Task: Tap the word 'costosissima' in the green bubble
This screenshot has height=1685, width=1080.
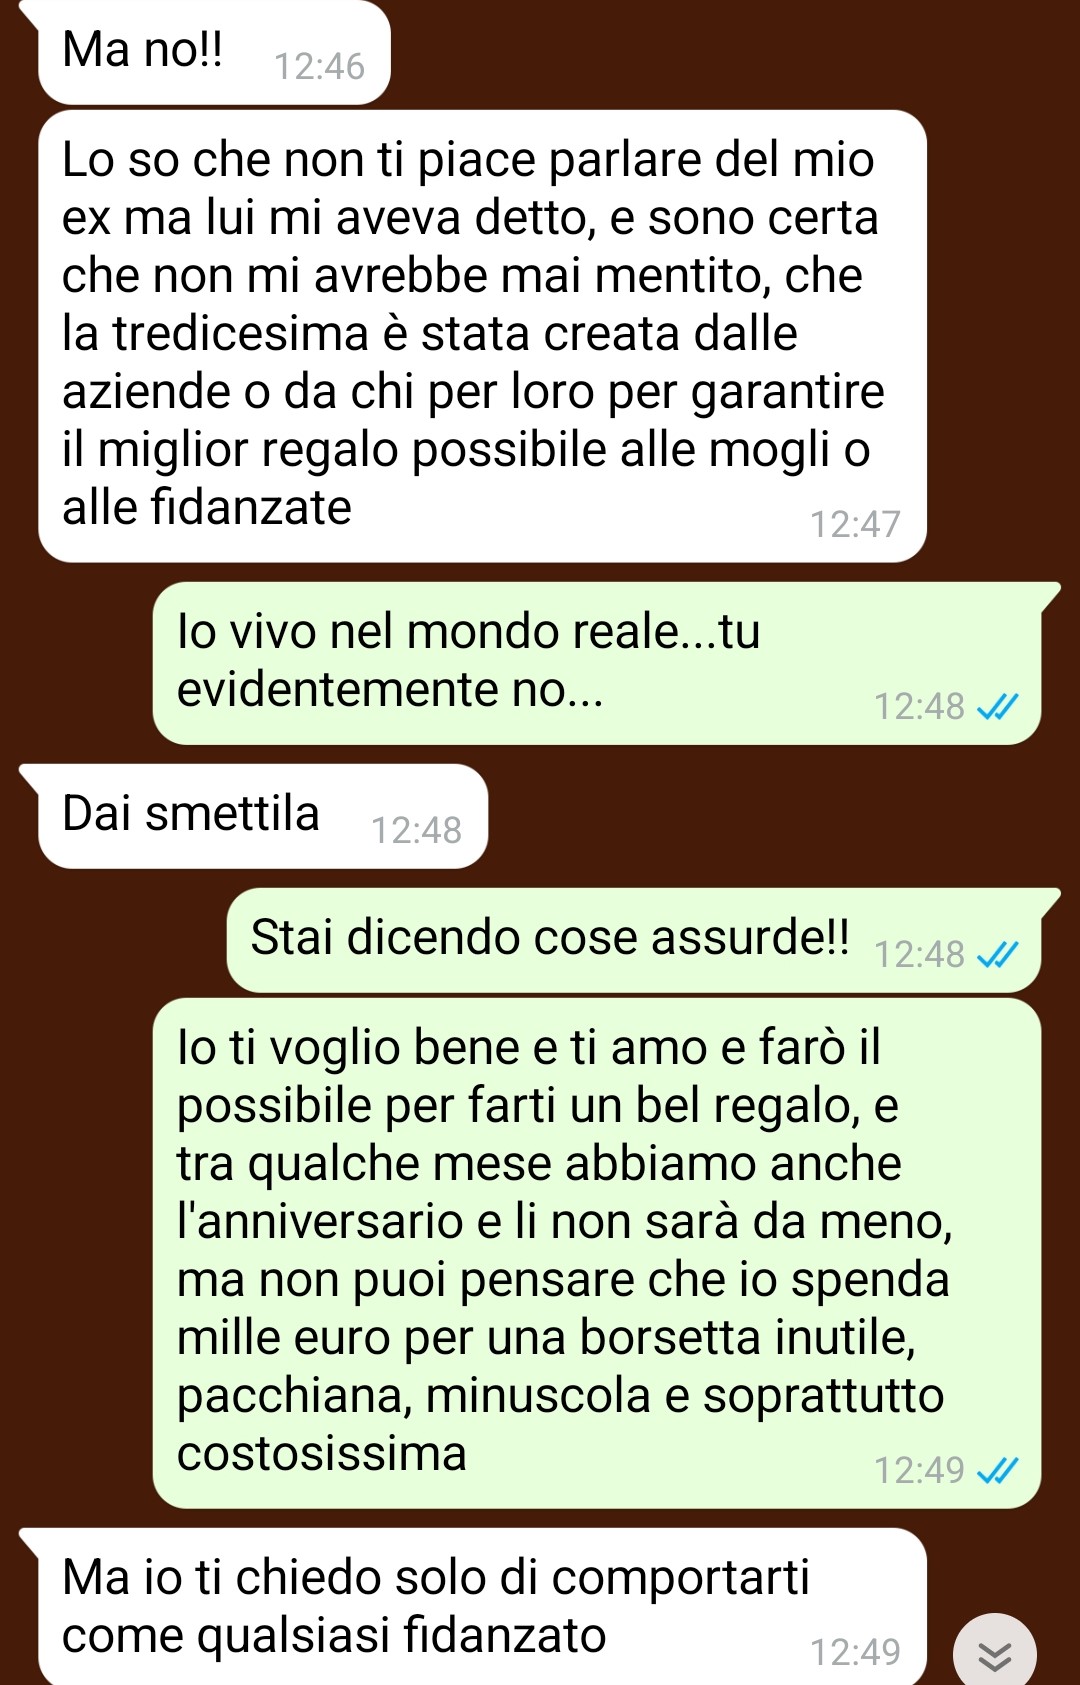Action: coord(322,1453)
